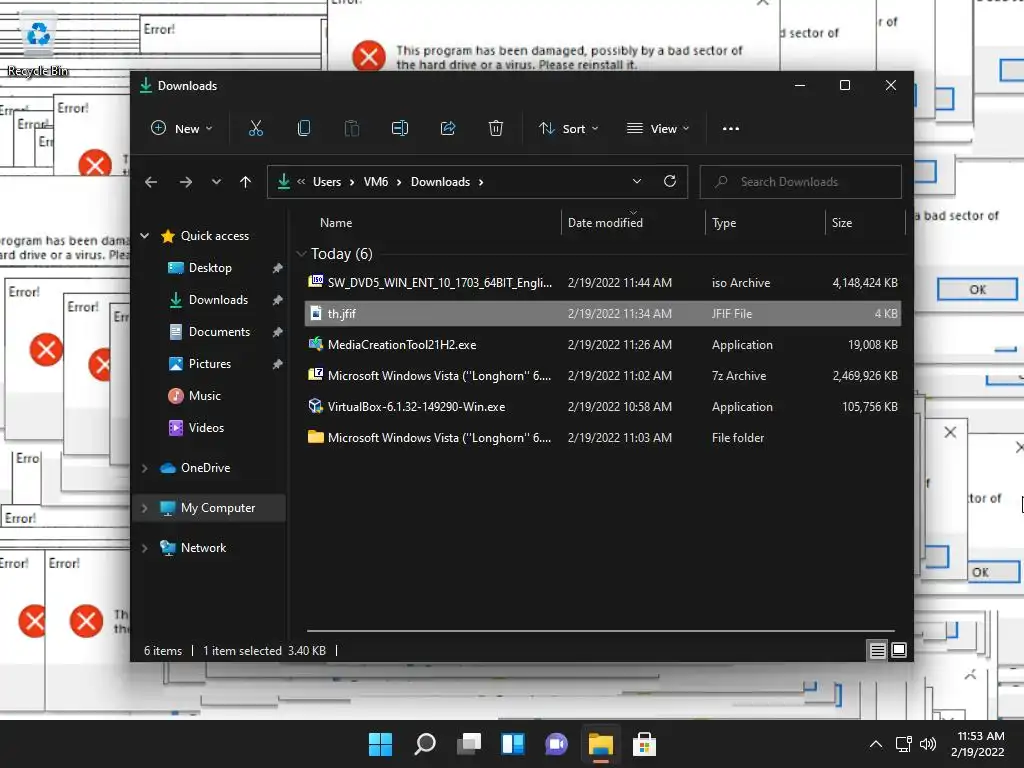Open the taskbar clock and date

(x=978, y=744)
